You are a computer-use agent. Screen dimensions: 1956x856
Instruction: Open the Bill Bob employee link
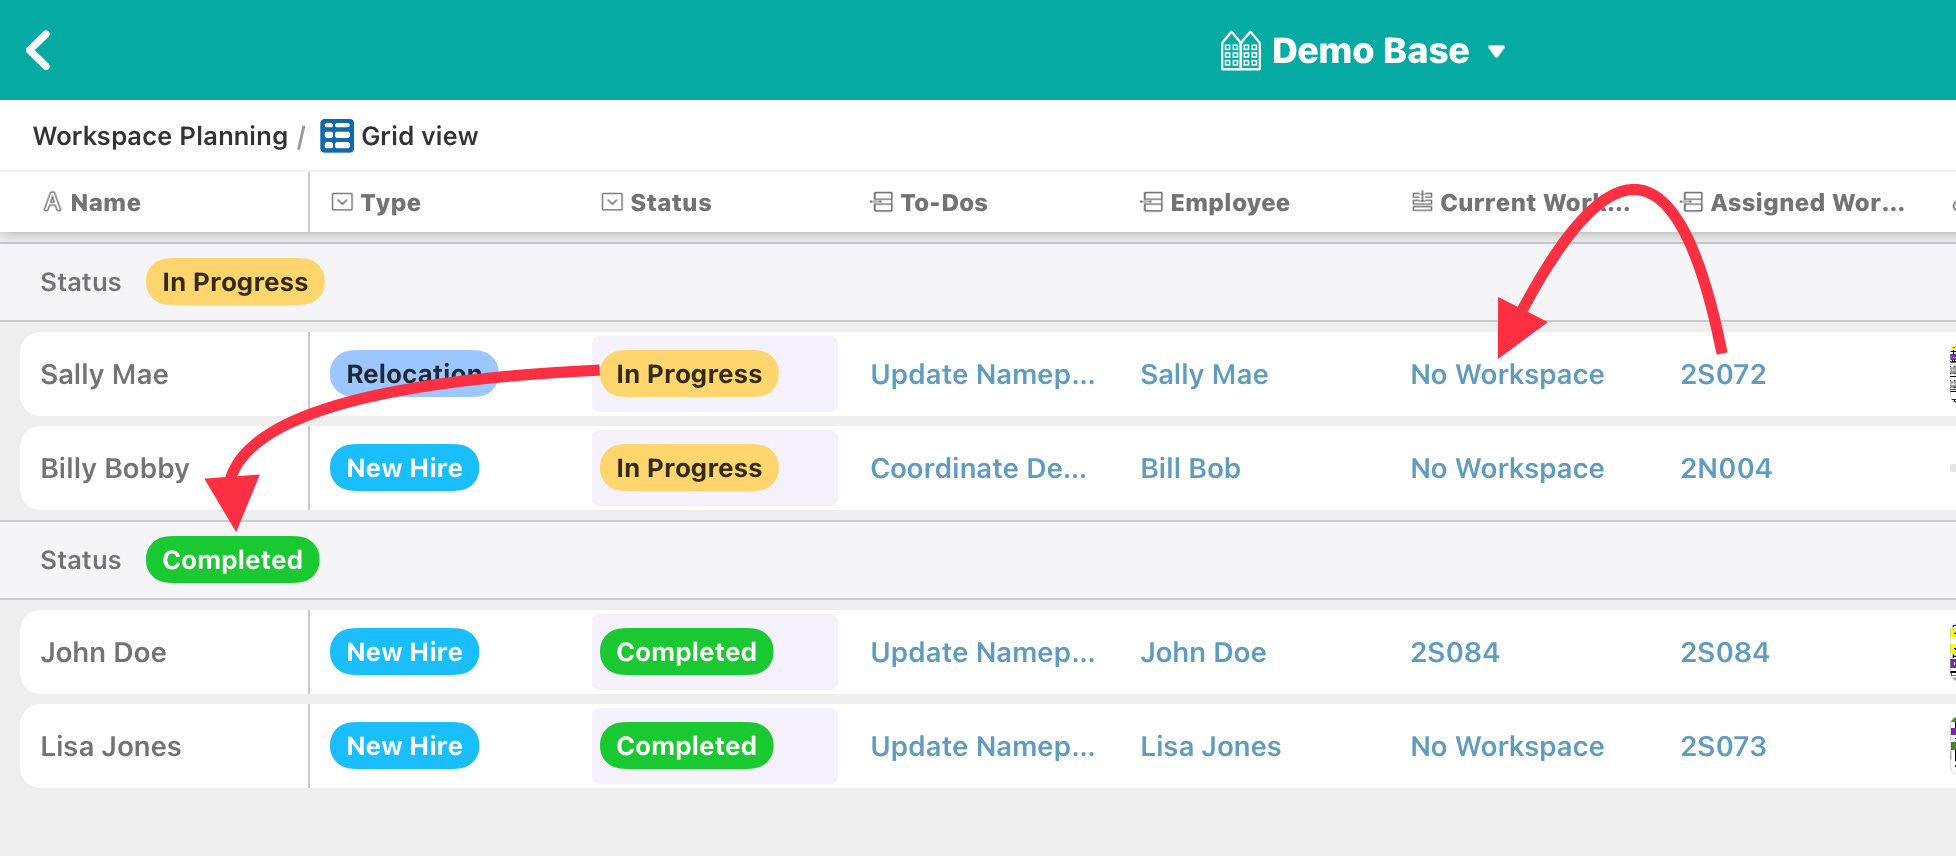[1190, 468]
